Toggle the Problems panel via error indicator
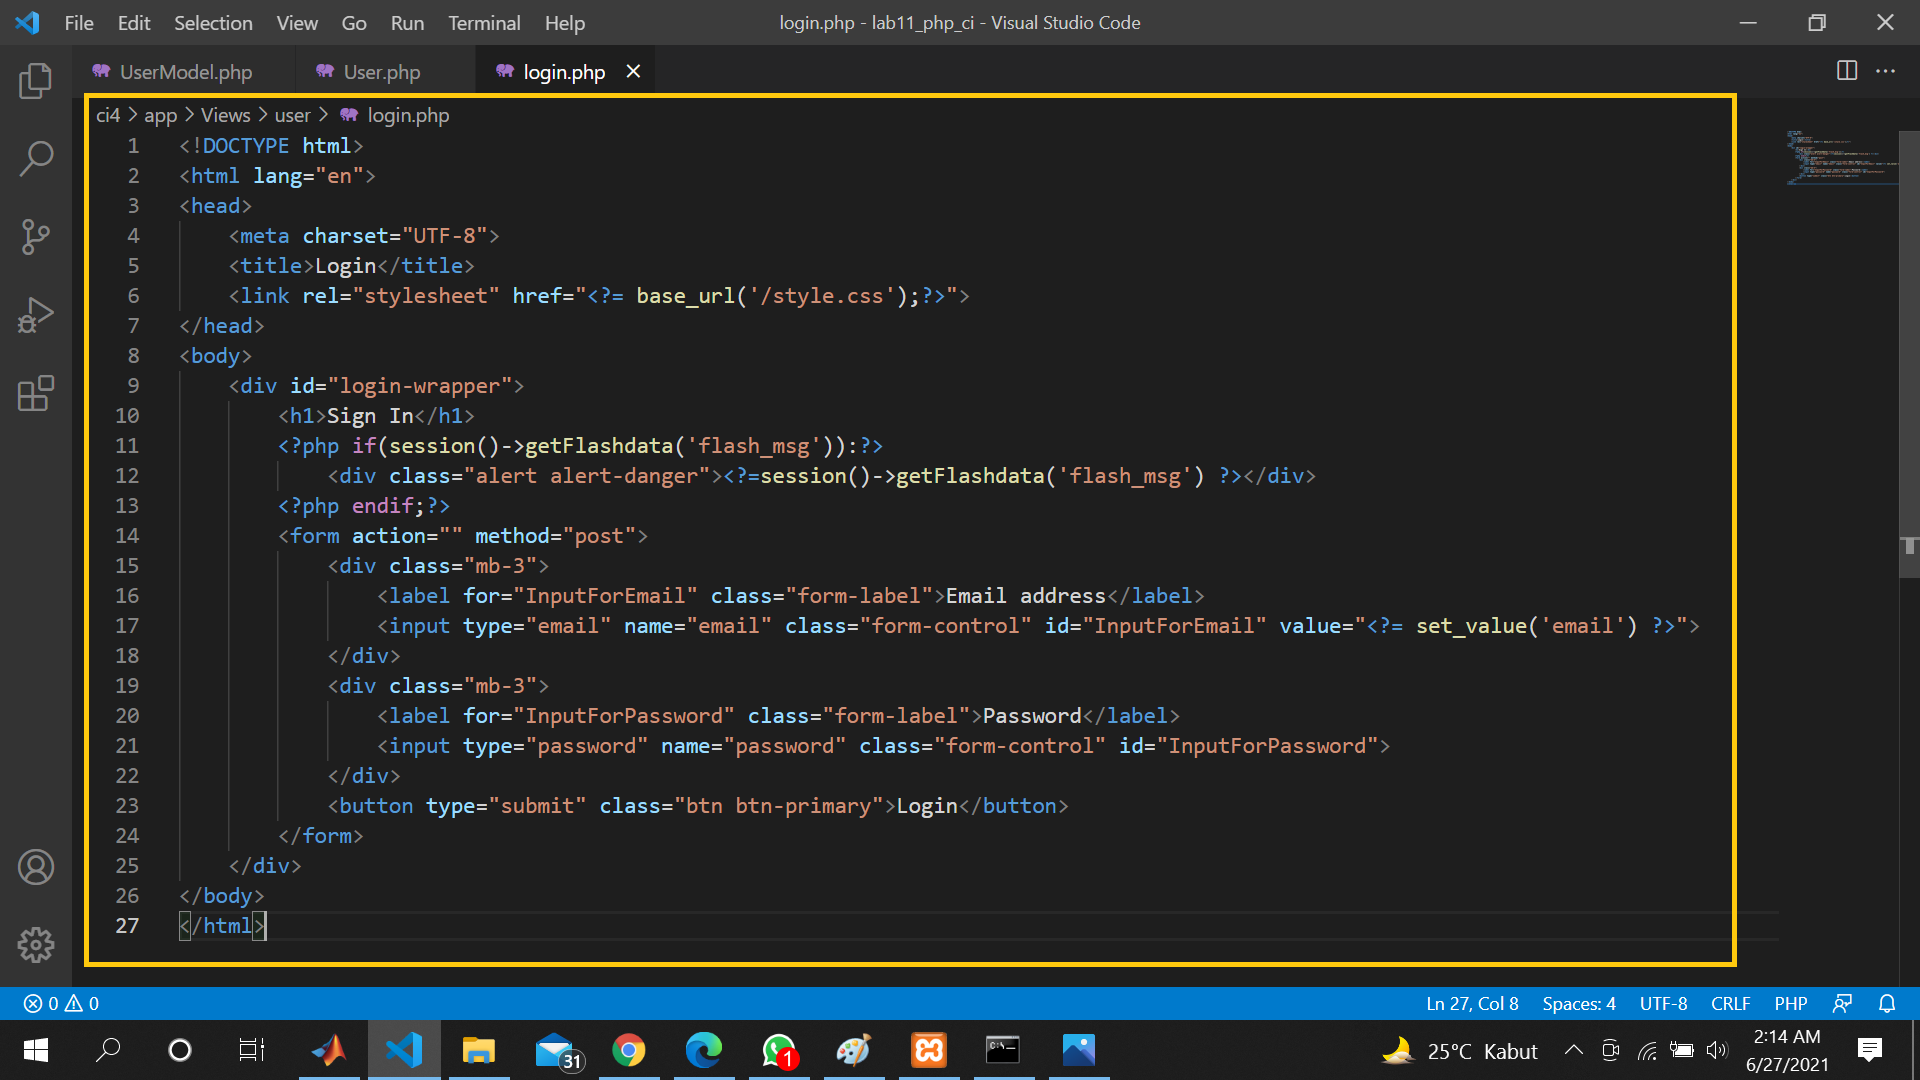The image size is (1920, 1080). click(60, 1003)
